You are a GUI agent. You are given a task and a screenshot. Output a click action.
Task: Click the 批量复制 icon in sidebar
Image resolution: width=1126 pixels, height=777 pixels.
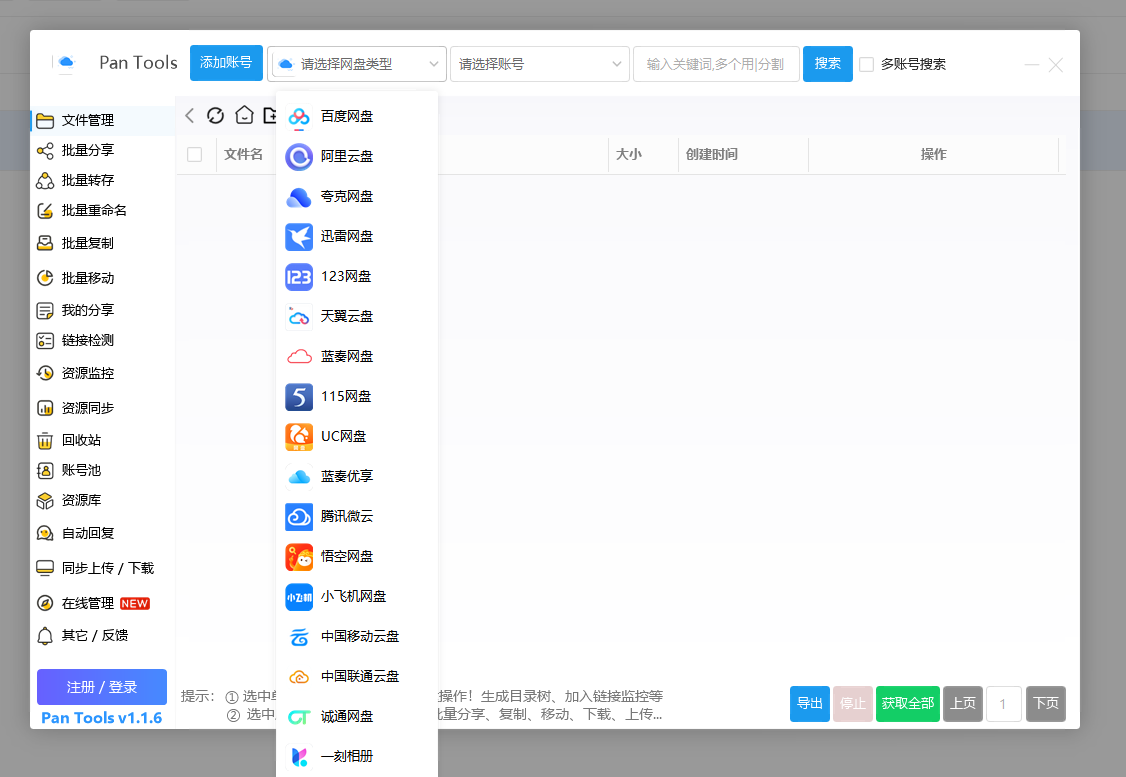45,243
